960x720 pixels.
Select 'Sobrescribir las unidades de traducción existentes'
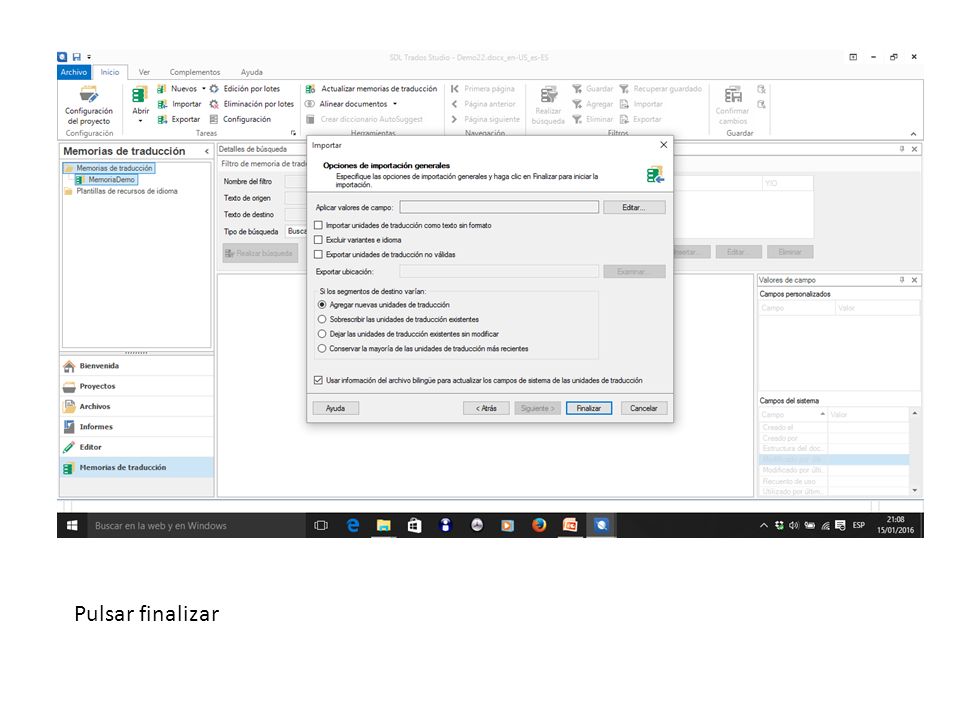tap(322, 320)
